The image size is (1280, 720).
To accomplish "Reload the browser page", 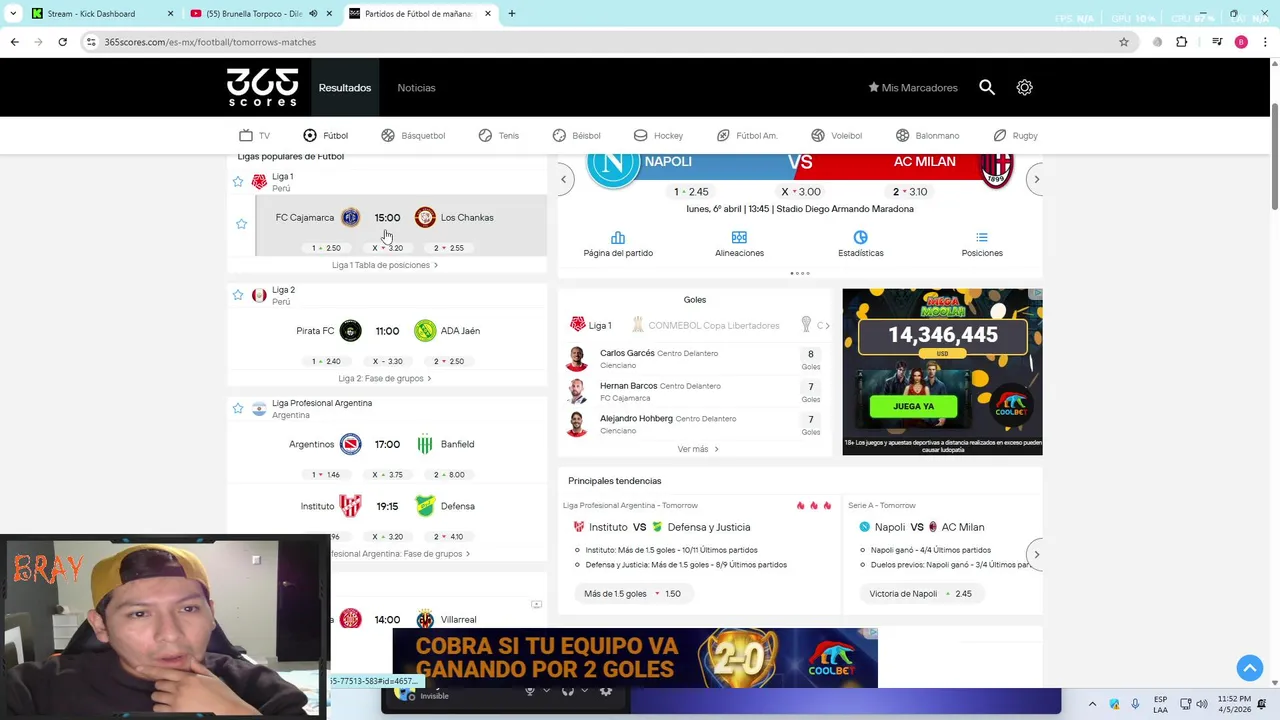I will click(62, 42).
